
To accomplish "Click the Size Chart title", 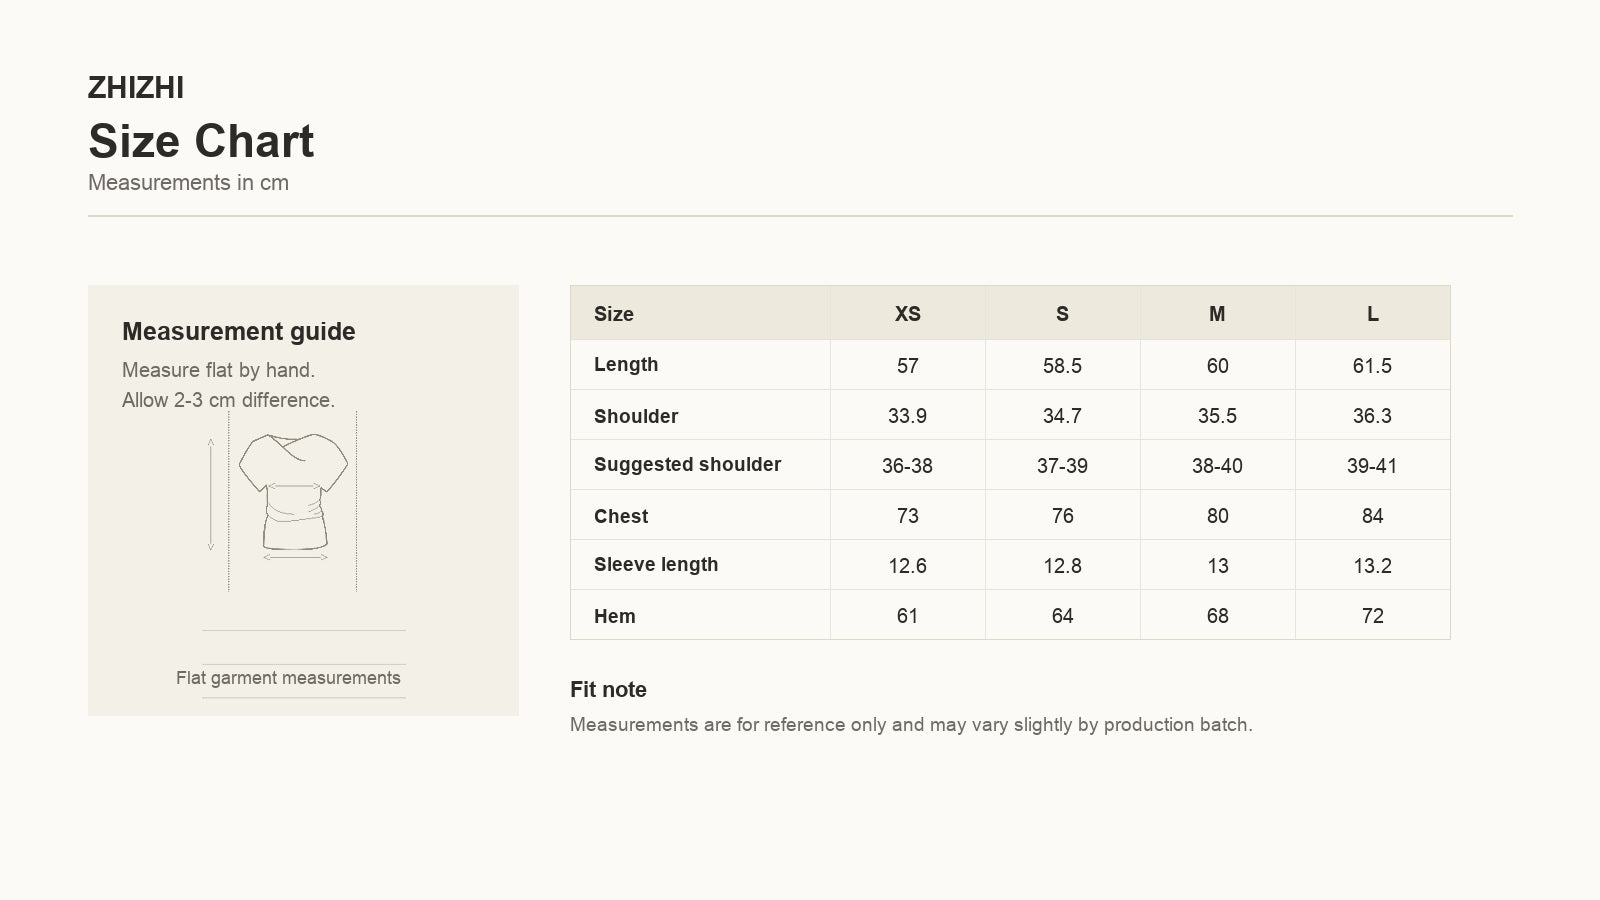I will coord(201,141).
